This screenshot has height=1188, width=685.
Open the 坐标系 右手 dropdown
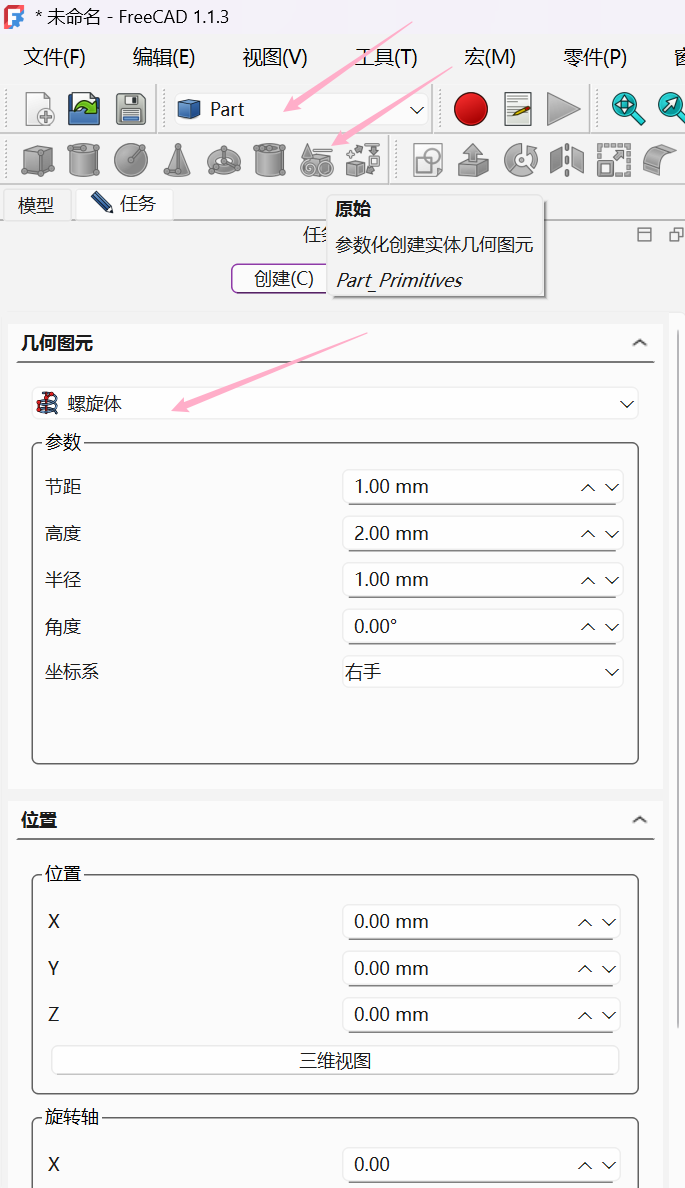[483, 672]
